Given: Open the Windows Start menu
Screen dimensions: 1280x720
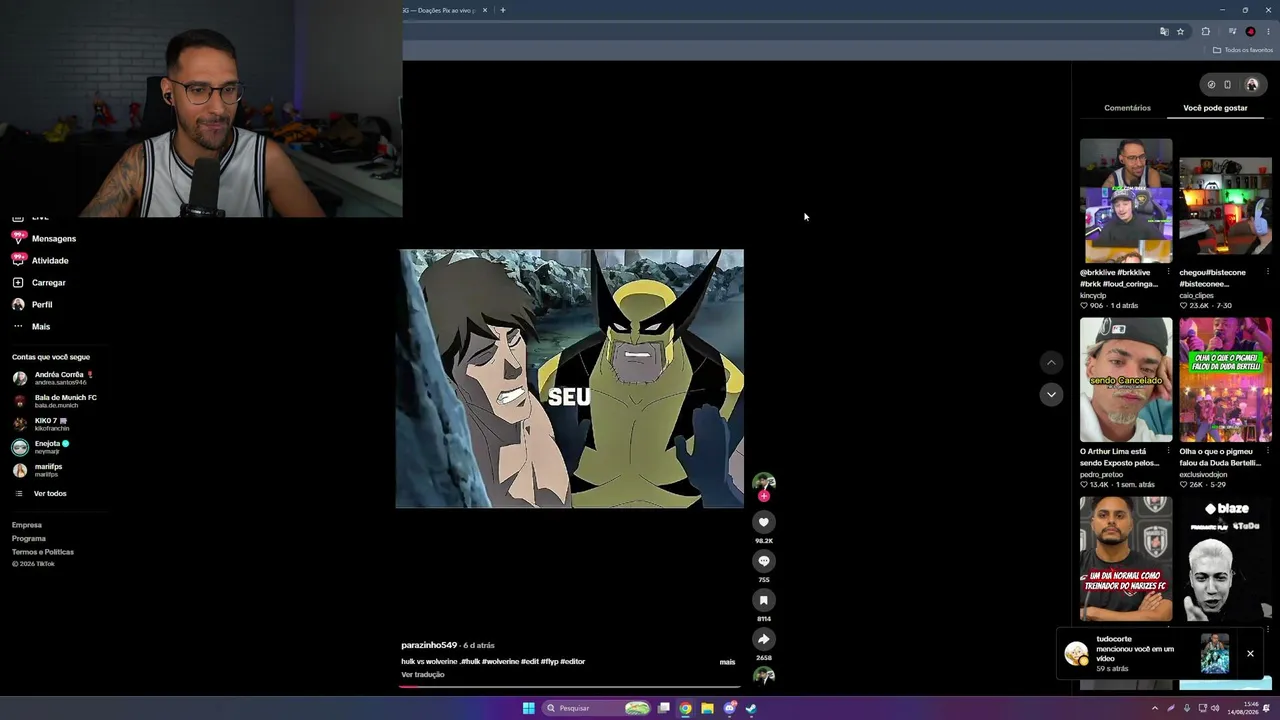Looking at the screenshot, I should (528, 708).
